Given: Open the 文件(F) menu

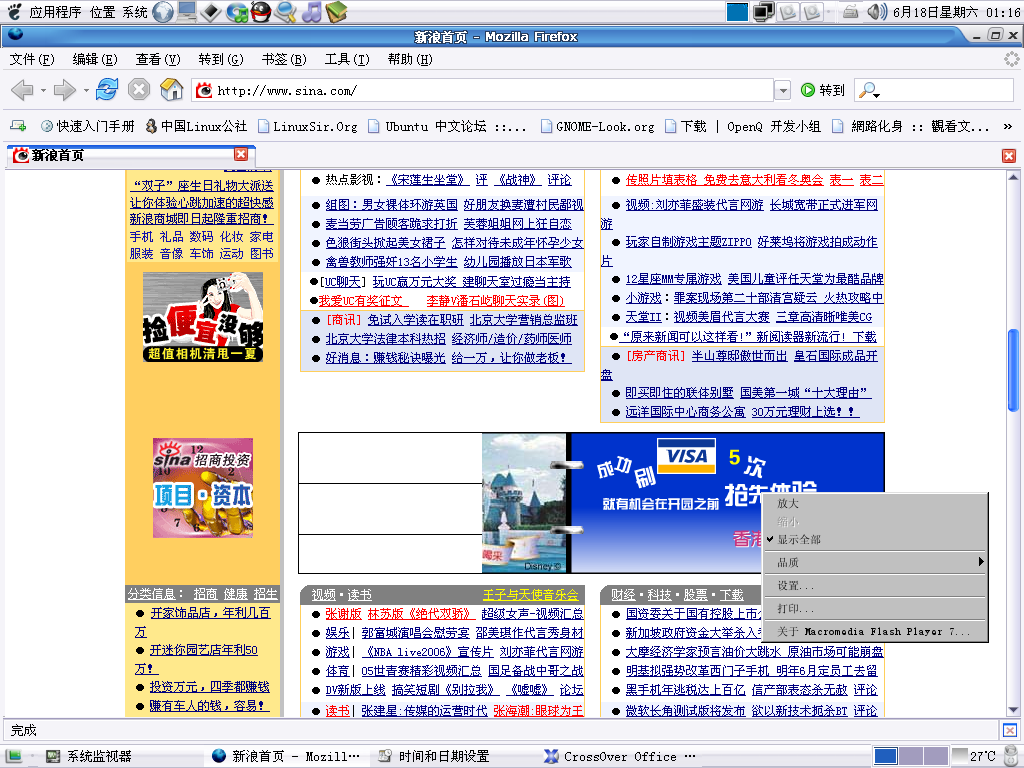Looking at the screenshot, I should click(32, 59).
